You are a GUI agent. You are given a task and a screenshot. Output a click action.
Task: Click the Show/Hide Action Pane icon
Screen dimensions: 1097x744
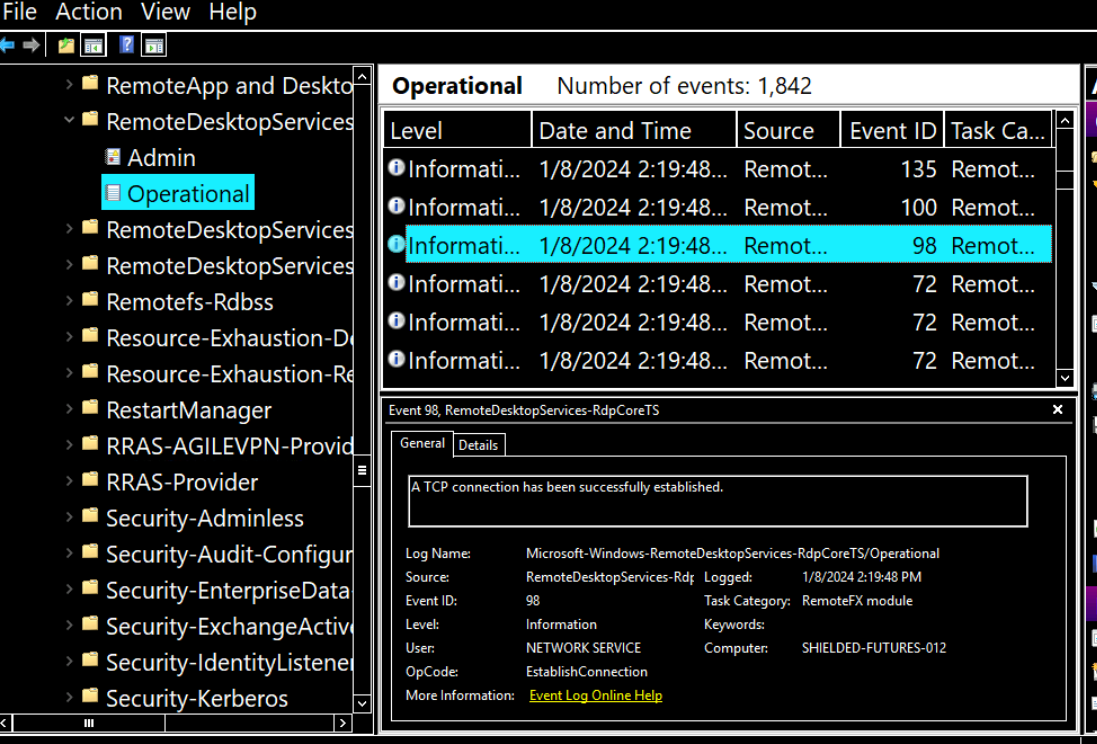[x=154, y=45]
